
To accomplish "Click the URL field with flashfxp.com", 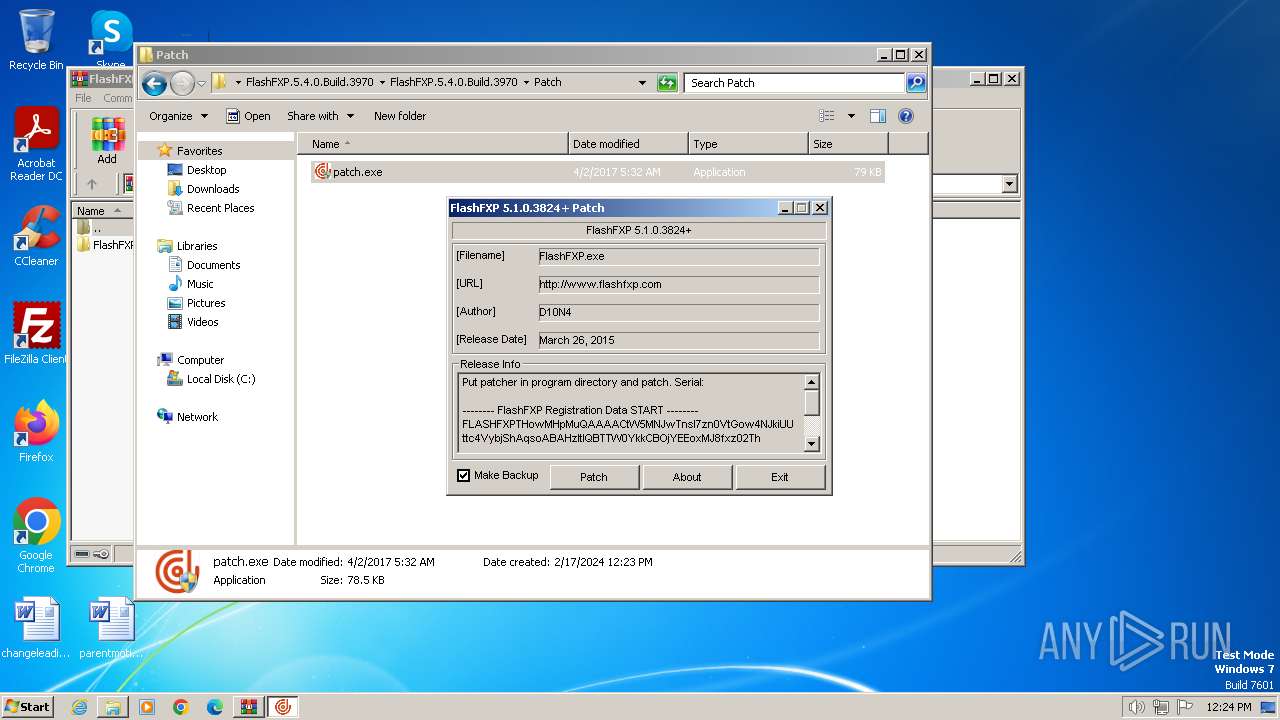I will tap(678, 284).
